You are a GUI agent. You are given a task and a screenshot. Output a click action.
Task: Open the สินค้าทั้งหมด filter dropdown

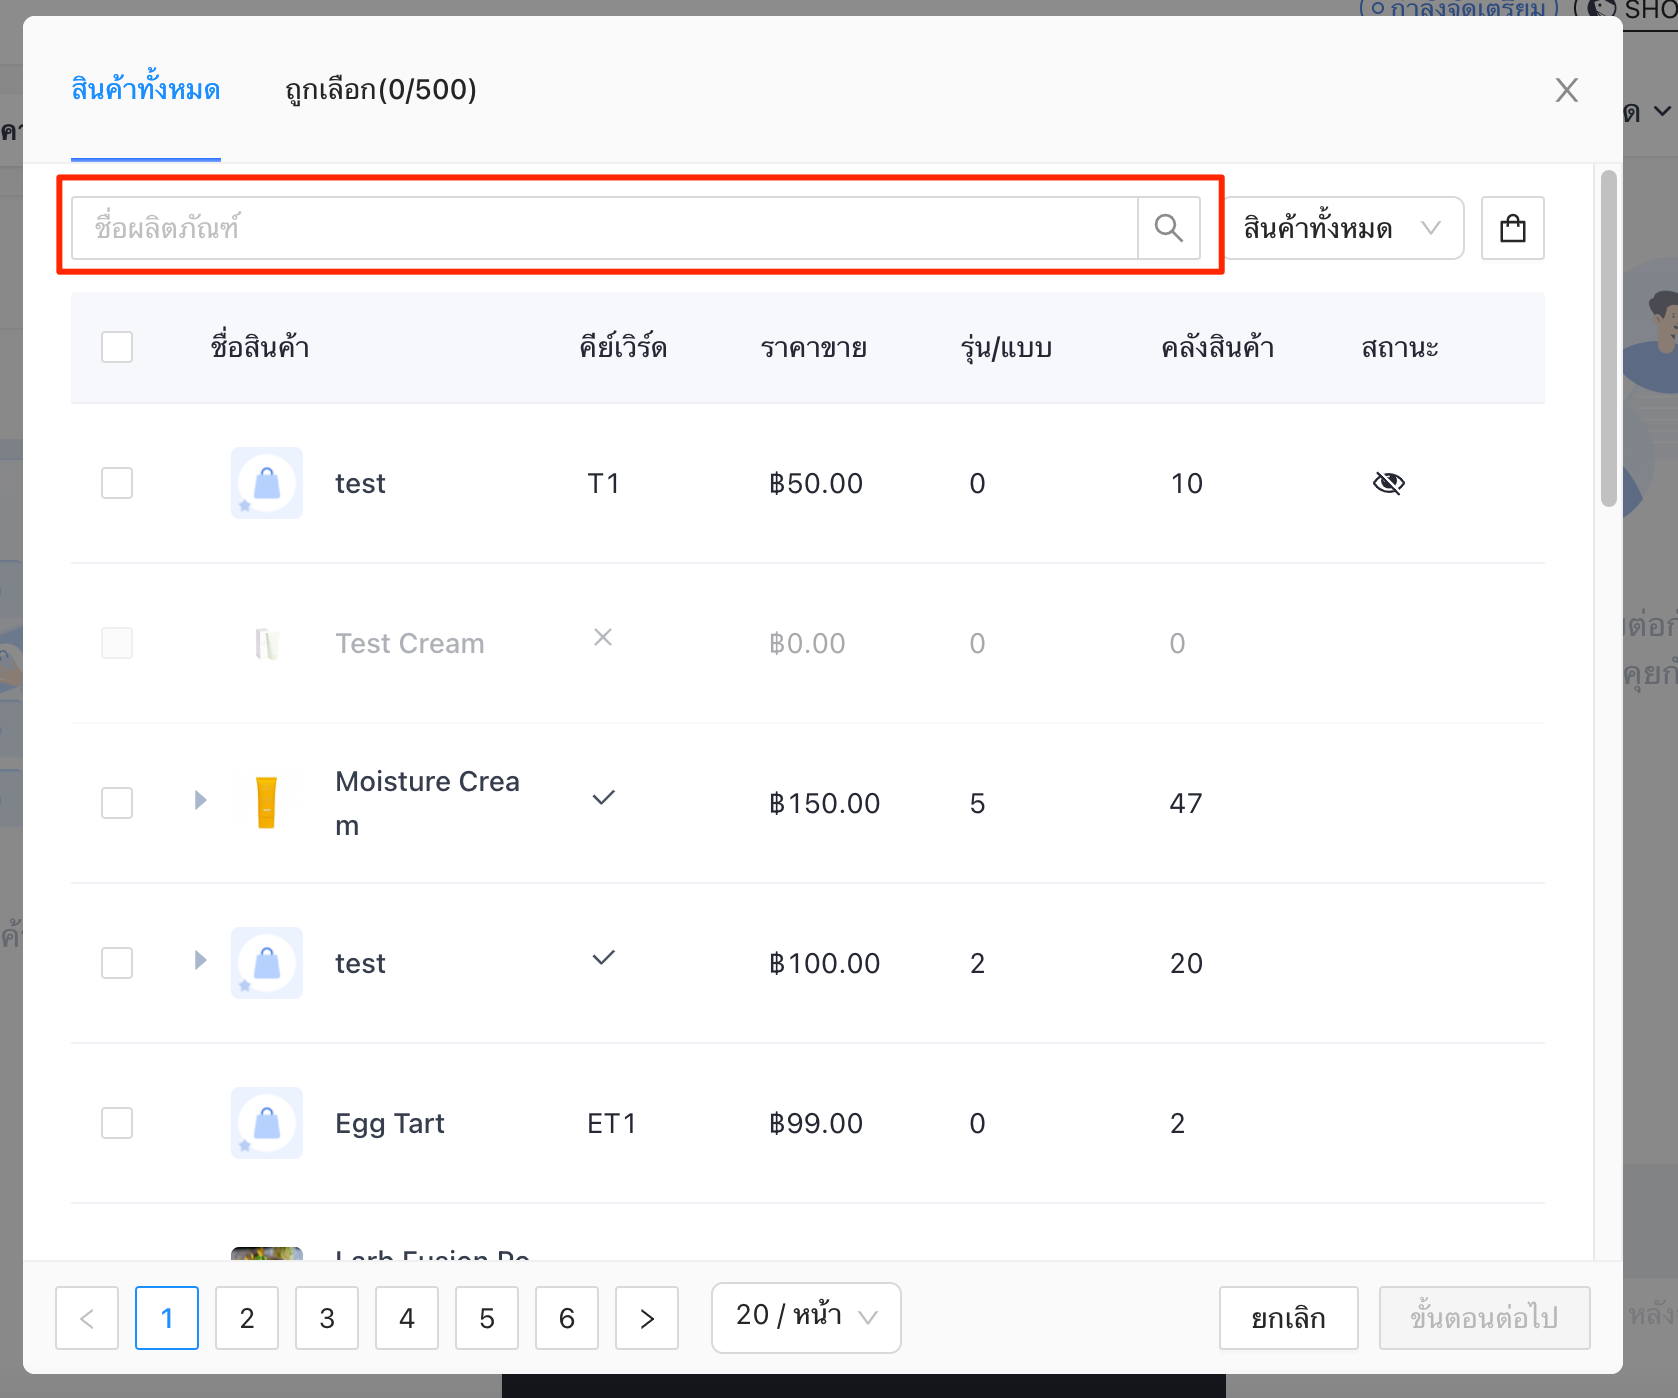(x=1344, y=228)
